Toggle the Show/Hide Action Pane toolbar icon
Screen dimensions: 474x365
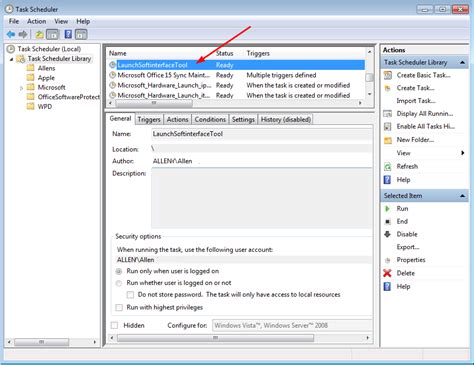tap(81, 34)
